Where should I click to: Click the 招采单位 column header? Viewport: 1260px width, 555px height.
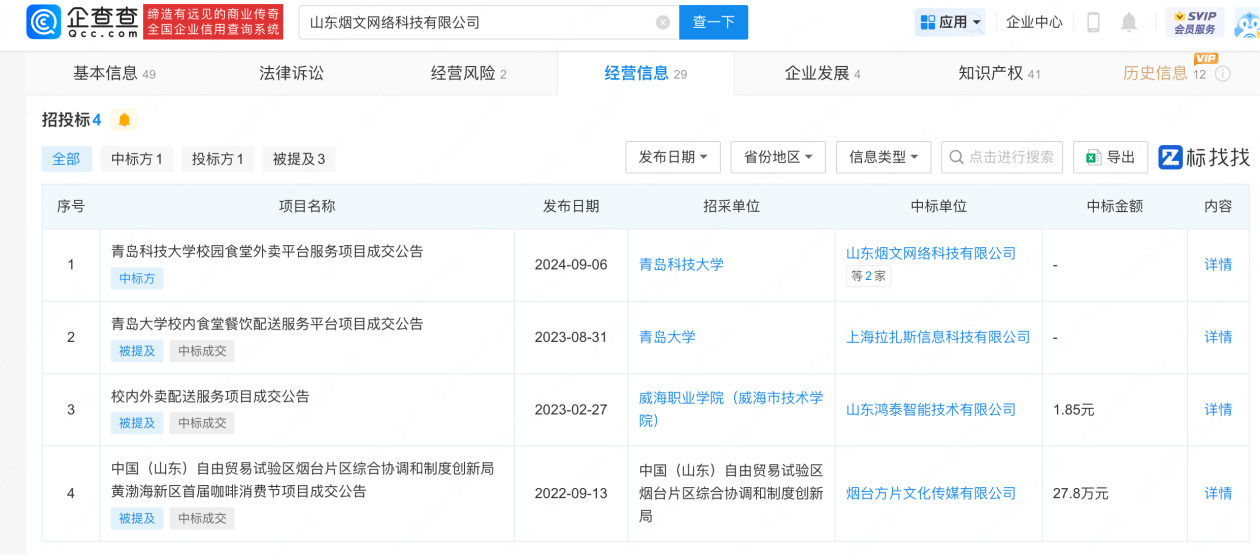[732, 206]
